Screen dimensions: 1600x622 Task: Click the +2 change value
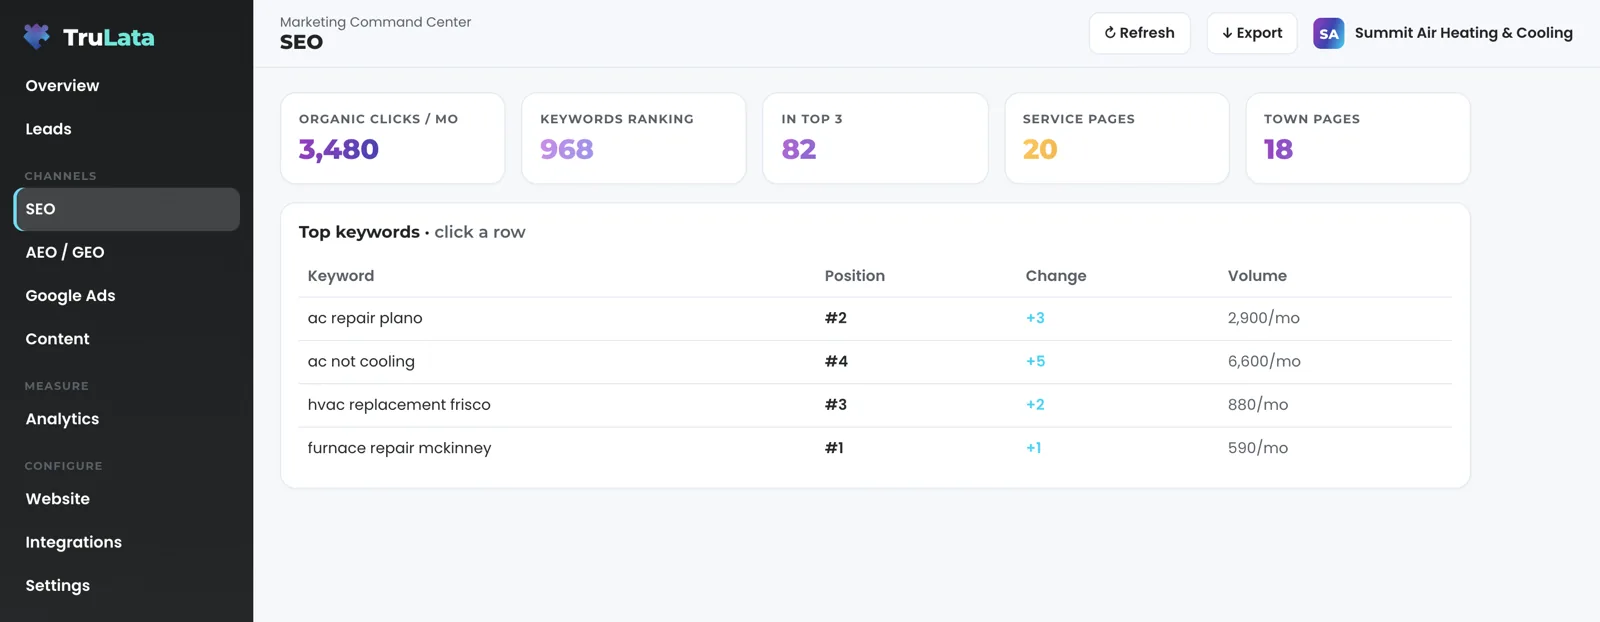tap(1035, 405)
